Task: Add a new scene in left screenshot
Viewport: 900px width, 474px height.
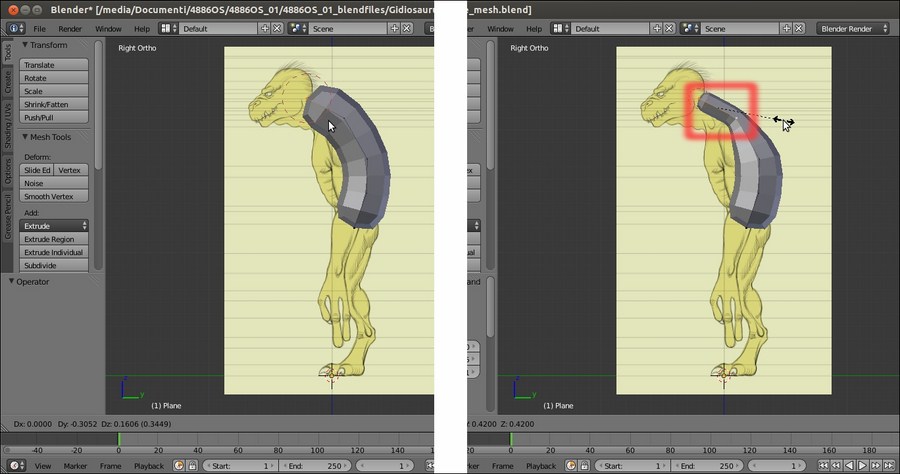Action: (x=394, y=28)
